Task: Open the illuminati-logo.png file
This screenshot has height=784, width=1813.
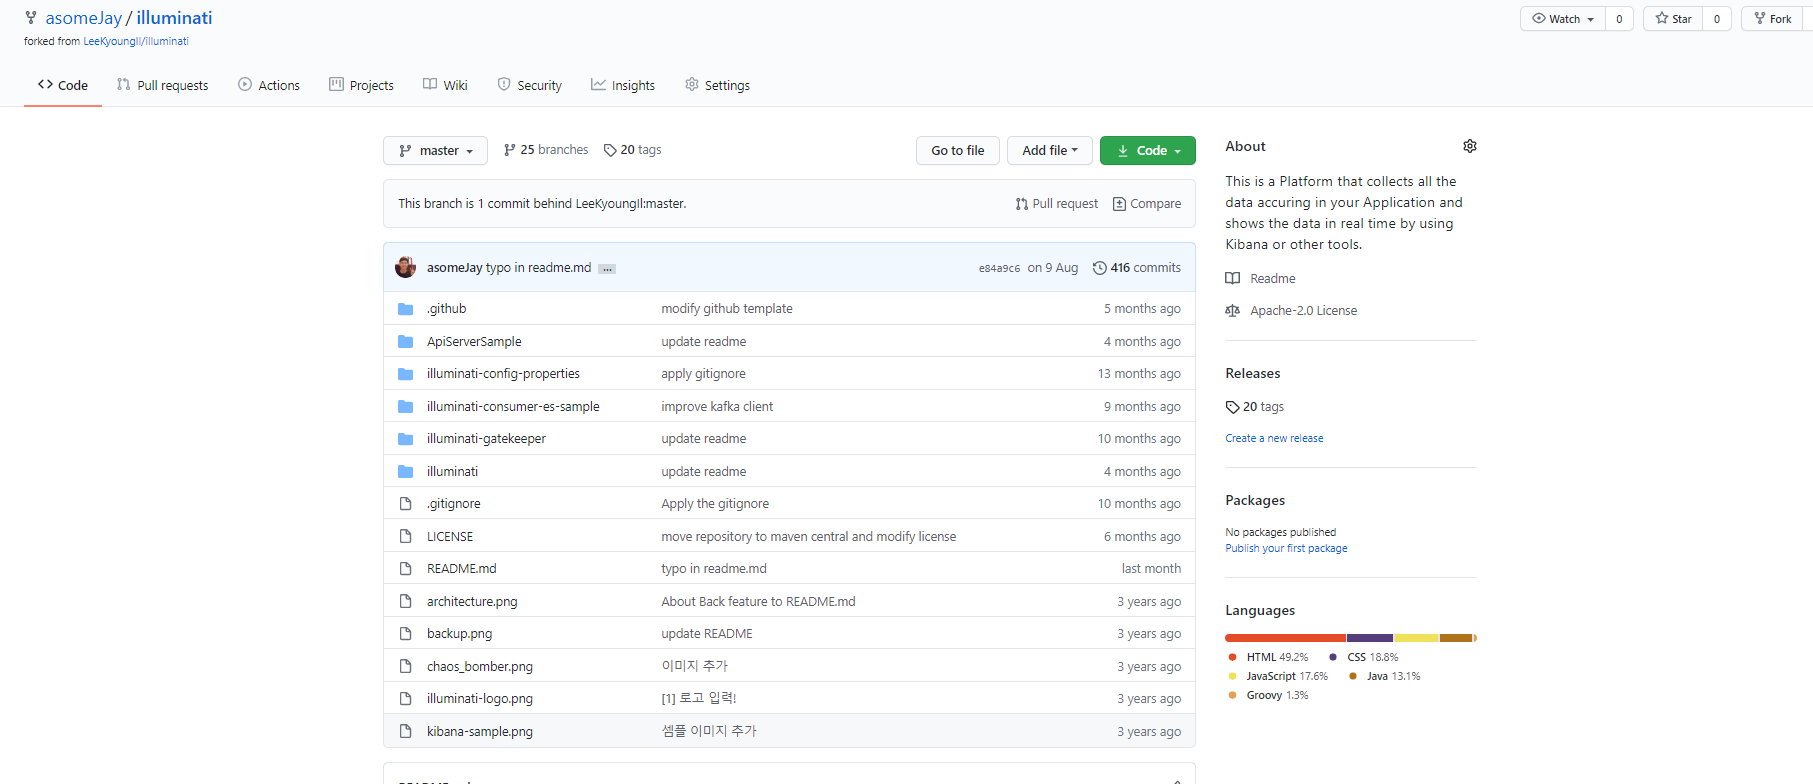Action: click(x=480, y=699)
